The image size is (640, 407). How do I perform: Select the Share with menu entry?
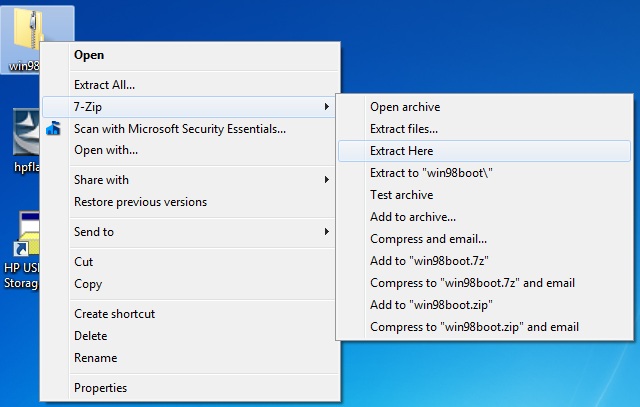(191, 180)
